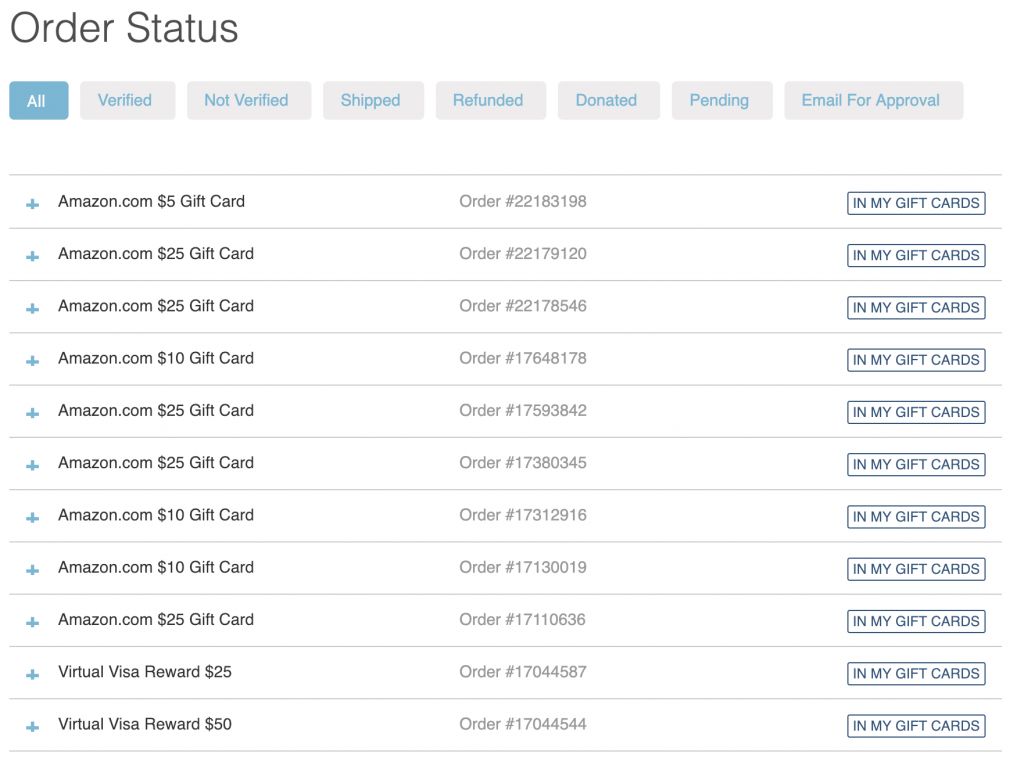The height and width of the screenshot is (776, 1024).
Task: Expand the Virtual Visa Reward $50 row
Action: coord(31,725)
